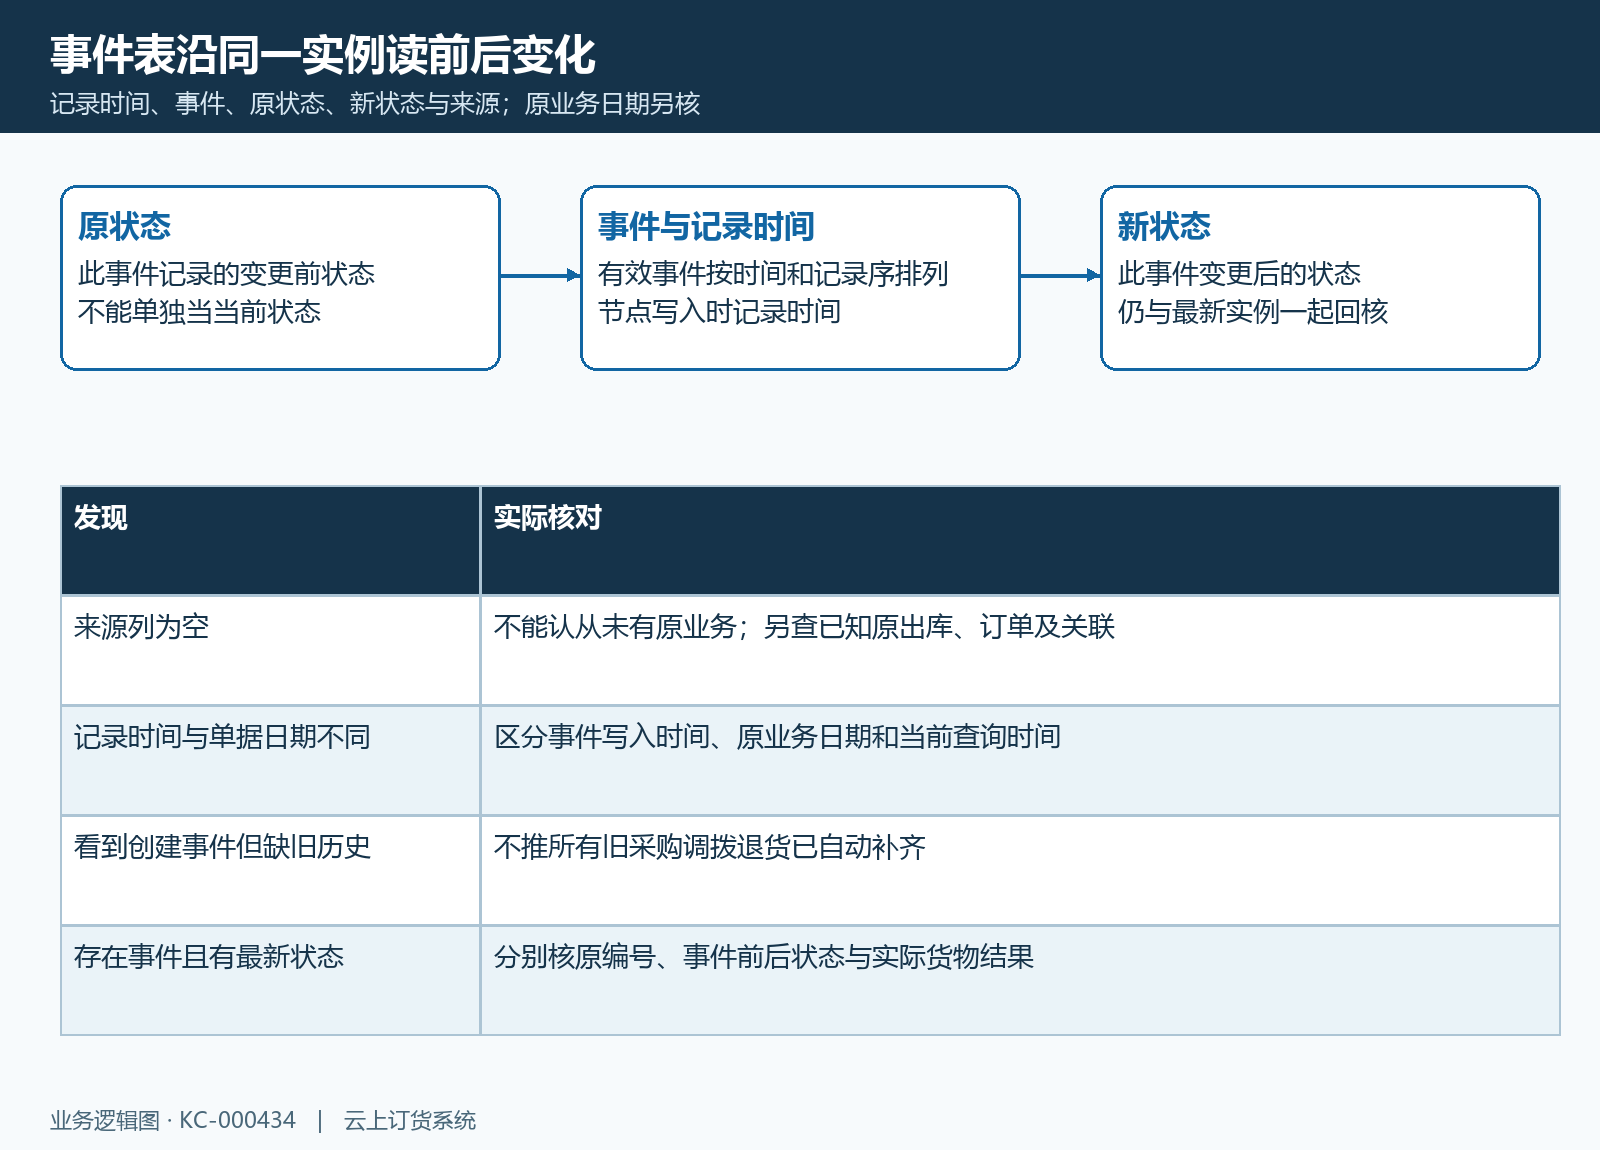Click the 原状态 card heading

124,226
